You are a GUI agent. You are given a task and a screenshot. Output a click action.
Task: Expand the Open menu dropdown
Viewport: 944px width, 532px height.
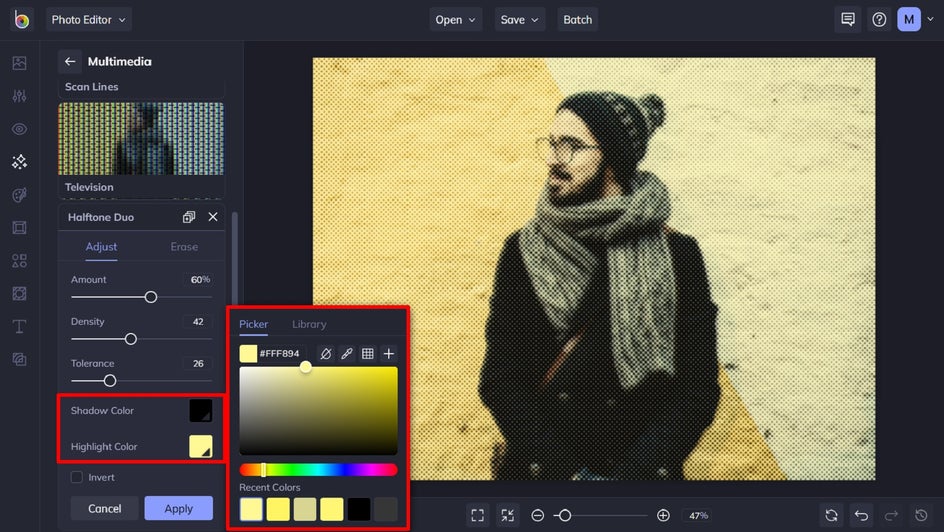[x=456, y=20]
